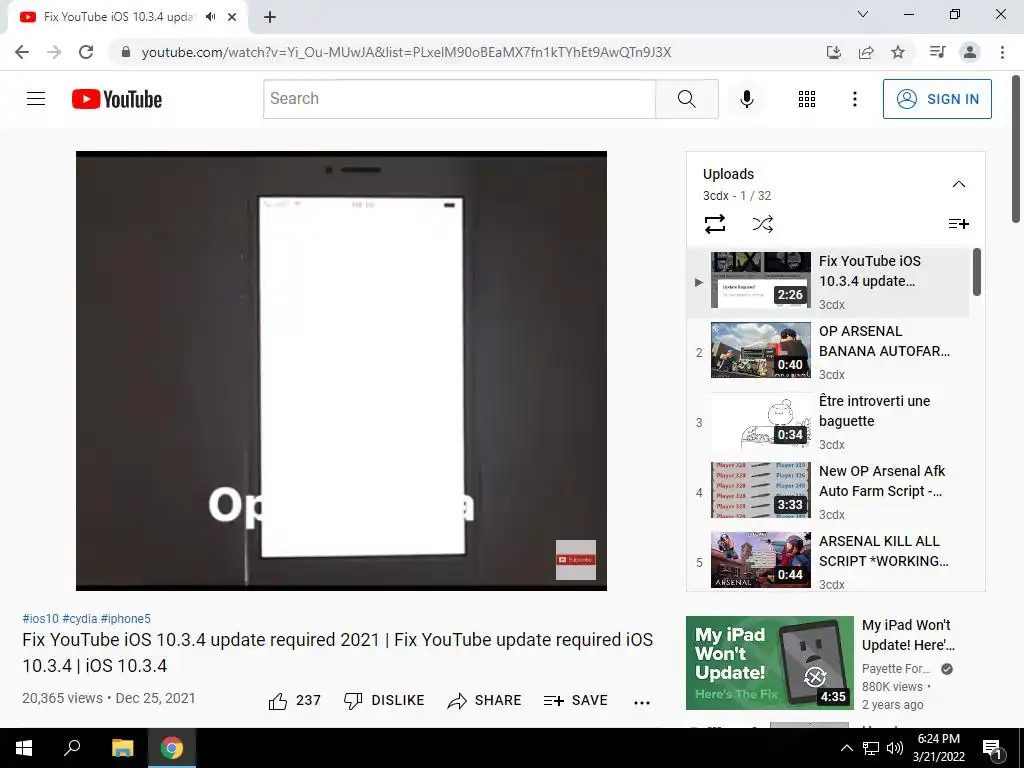The height and width of the screenshot is (768, 1024).
Task: Collapse the Uploads playlist panel
Action: (x=958, y=184)
